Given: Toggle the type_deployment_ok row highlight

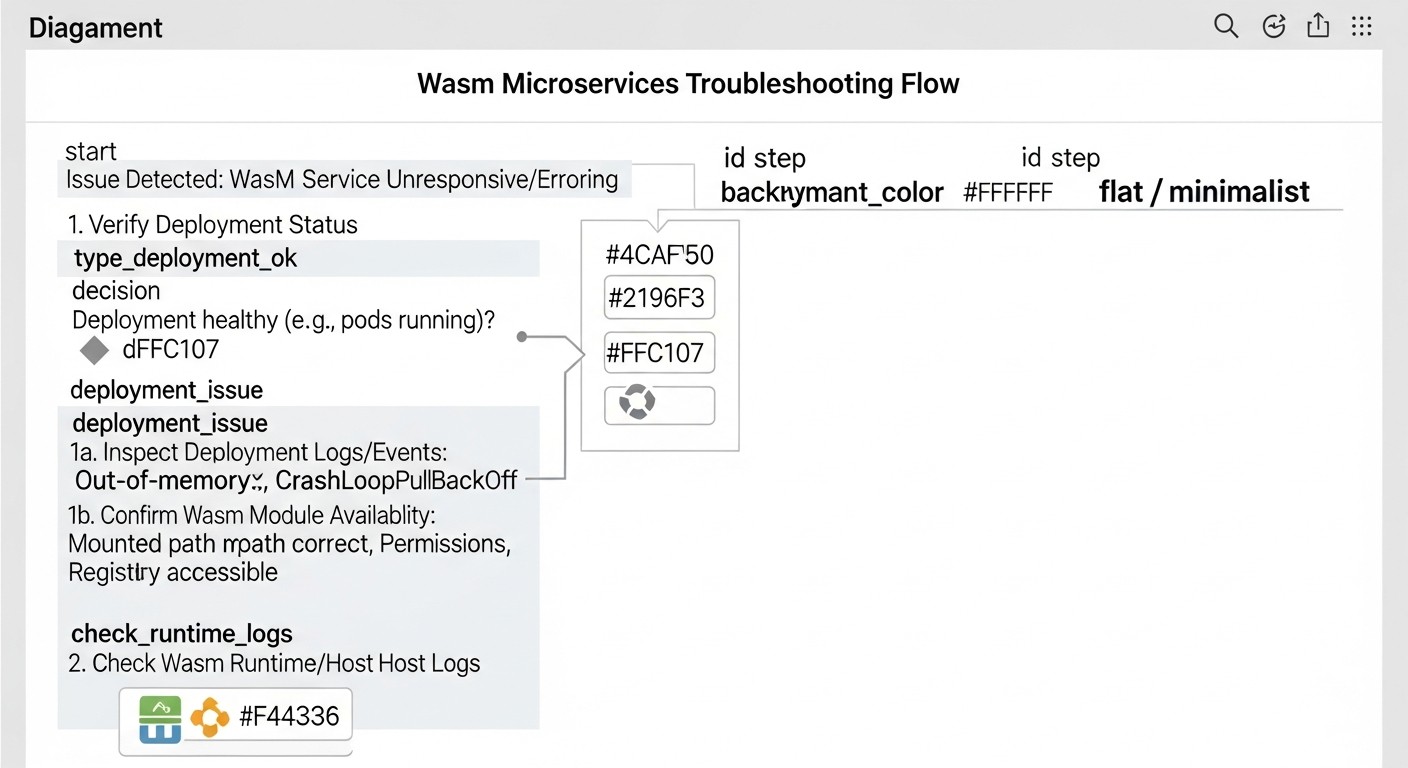Looking at the screenshot, I should coord(186,258).
